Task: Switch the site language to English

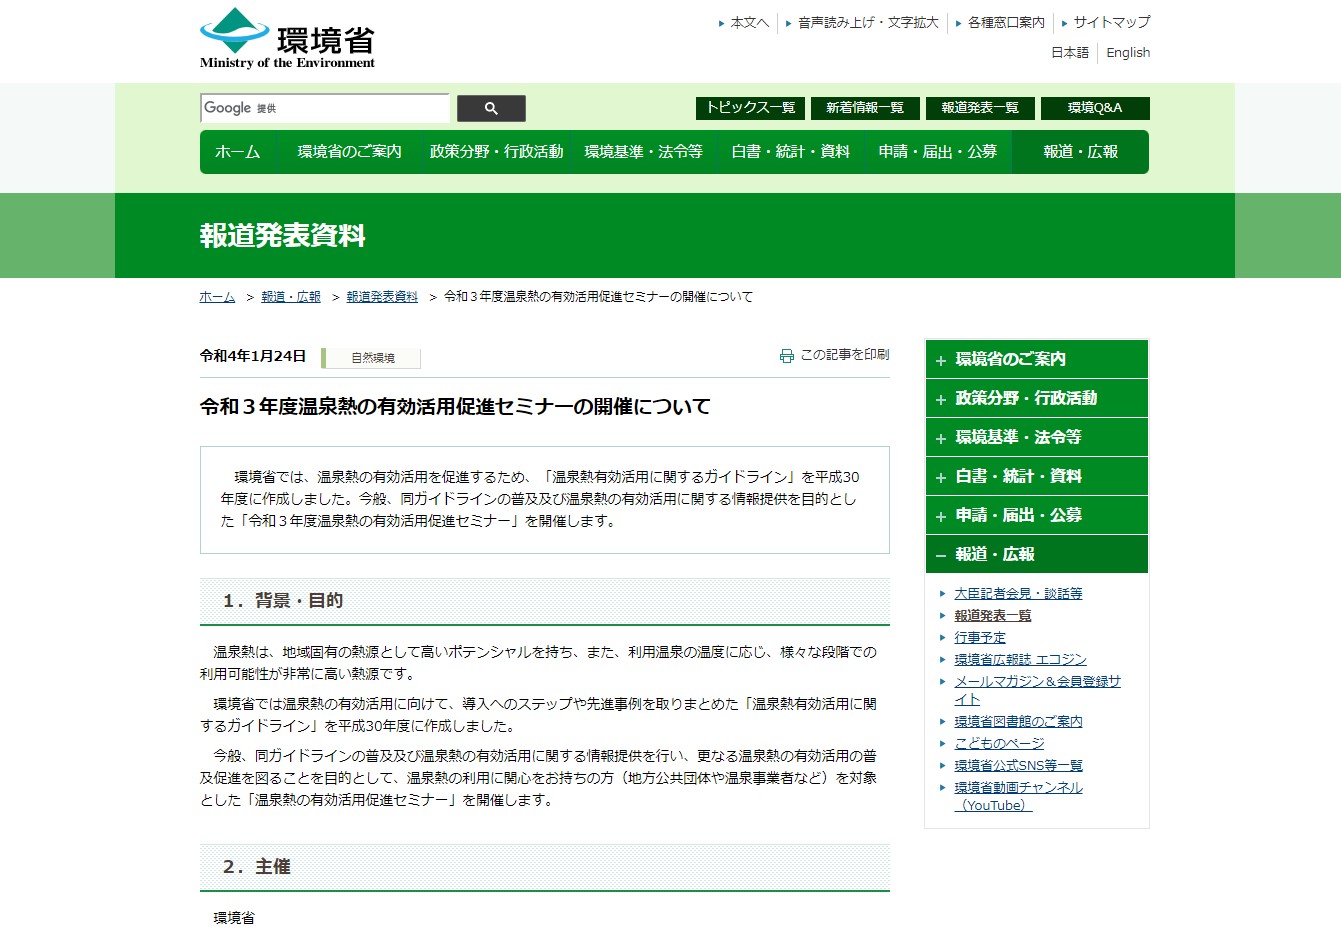Action: pos(1127,53)
